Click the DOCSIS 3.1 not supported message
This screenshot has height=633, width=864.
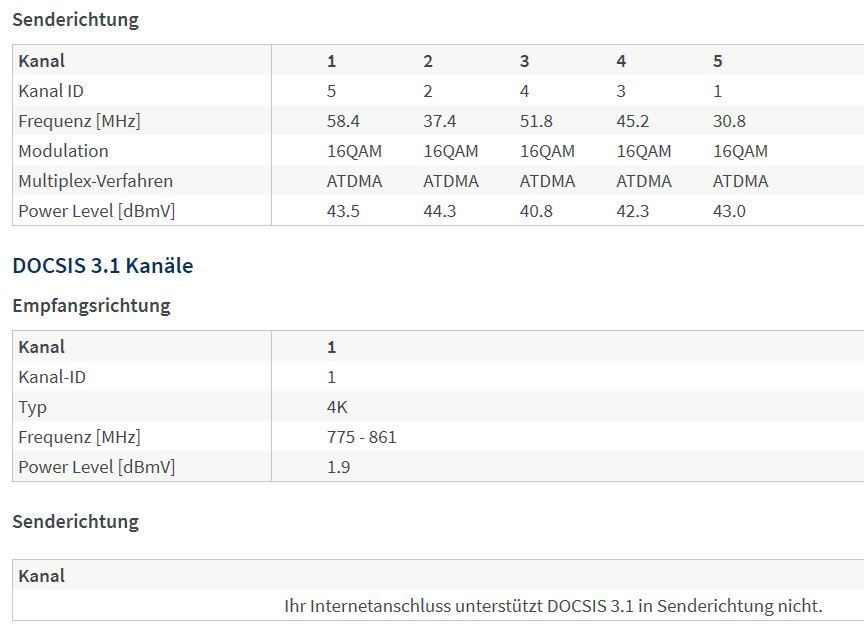[553, 606]
